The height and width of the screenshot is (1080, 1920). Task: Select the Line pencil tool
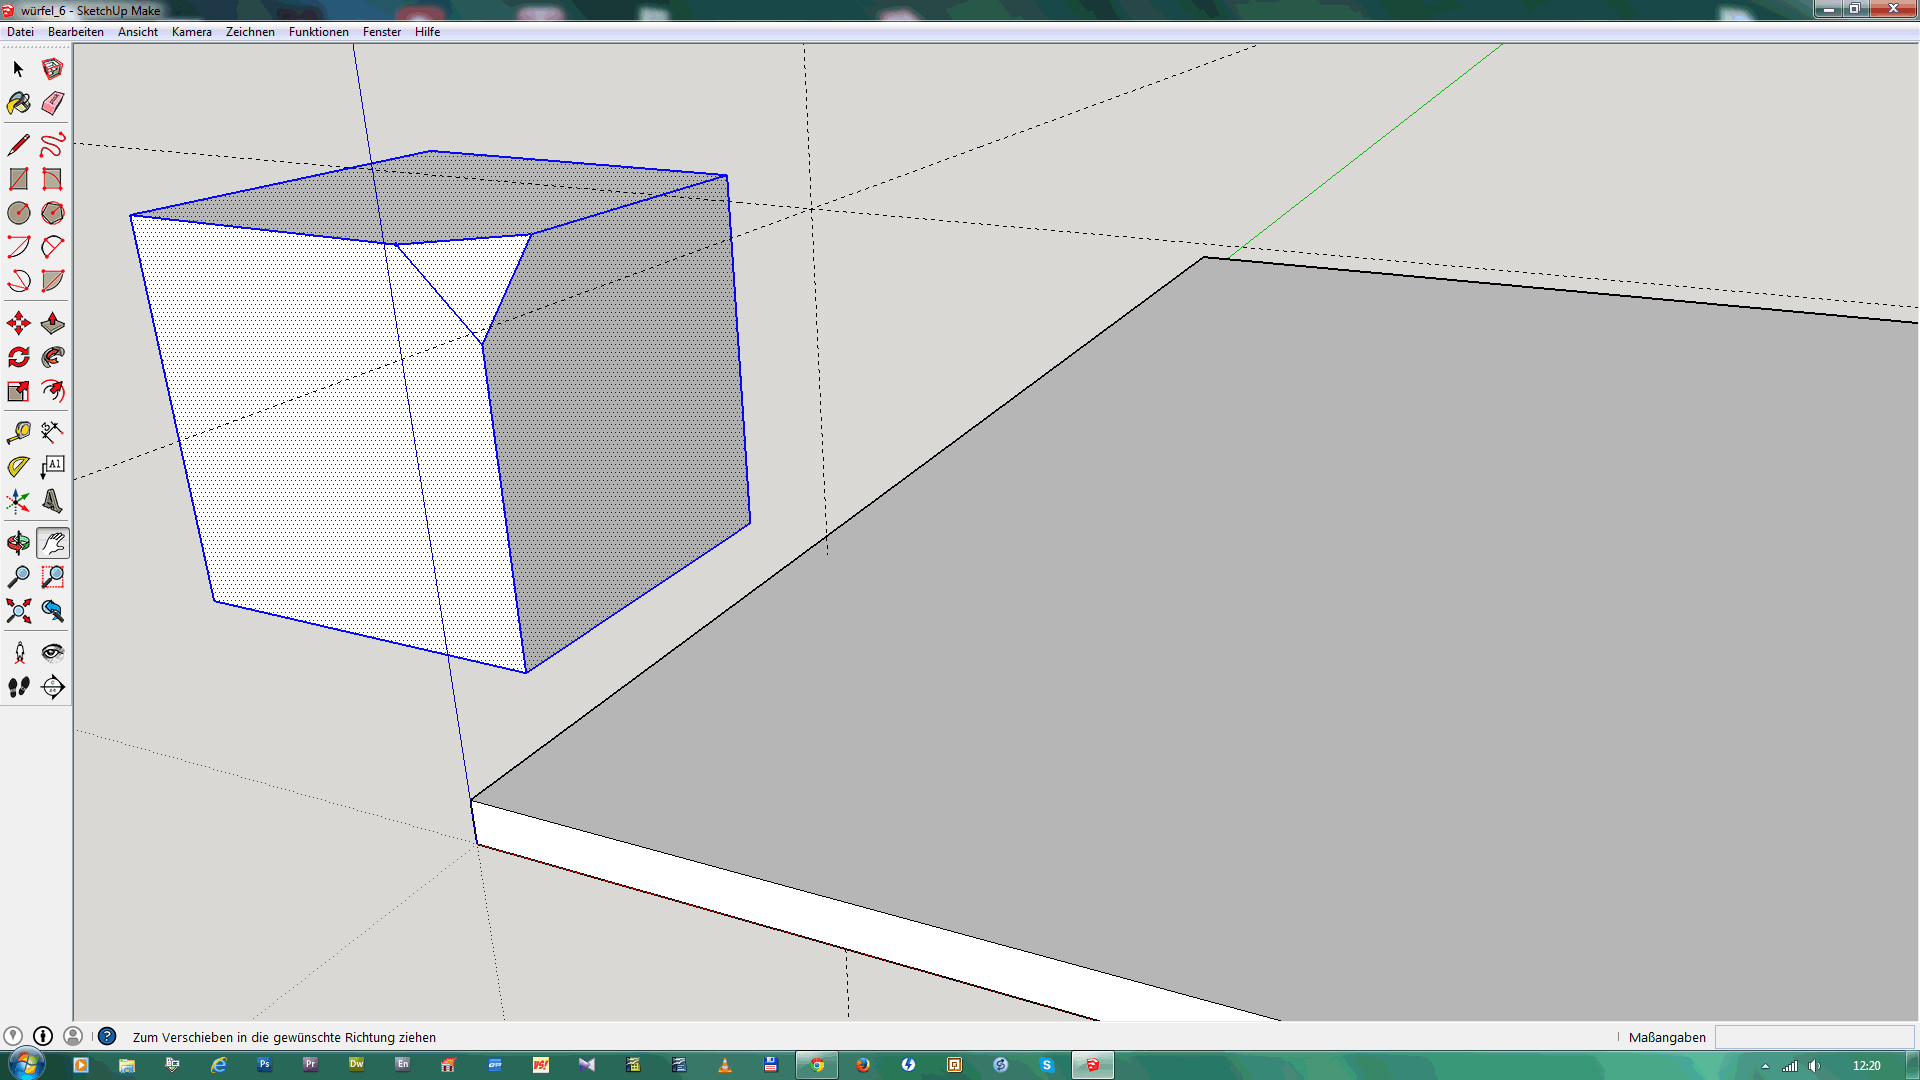point(18,145)
